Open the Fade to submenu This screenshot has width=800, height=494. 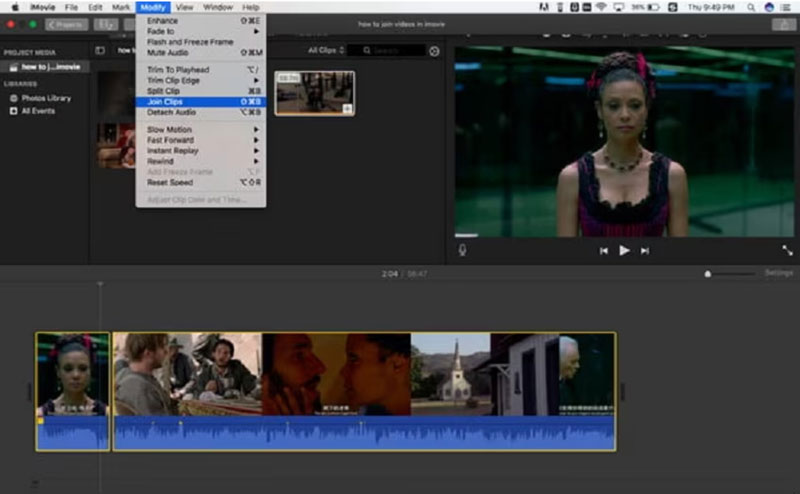coord(201,31)
